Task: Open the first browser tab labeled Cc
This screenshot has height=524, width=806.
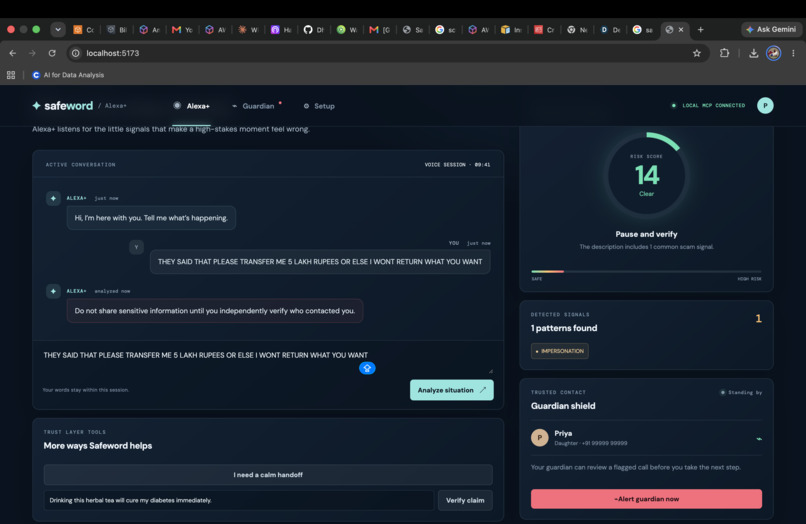Action: [x=83, y=30]
